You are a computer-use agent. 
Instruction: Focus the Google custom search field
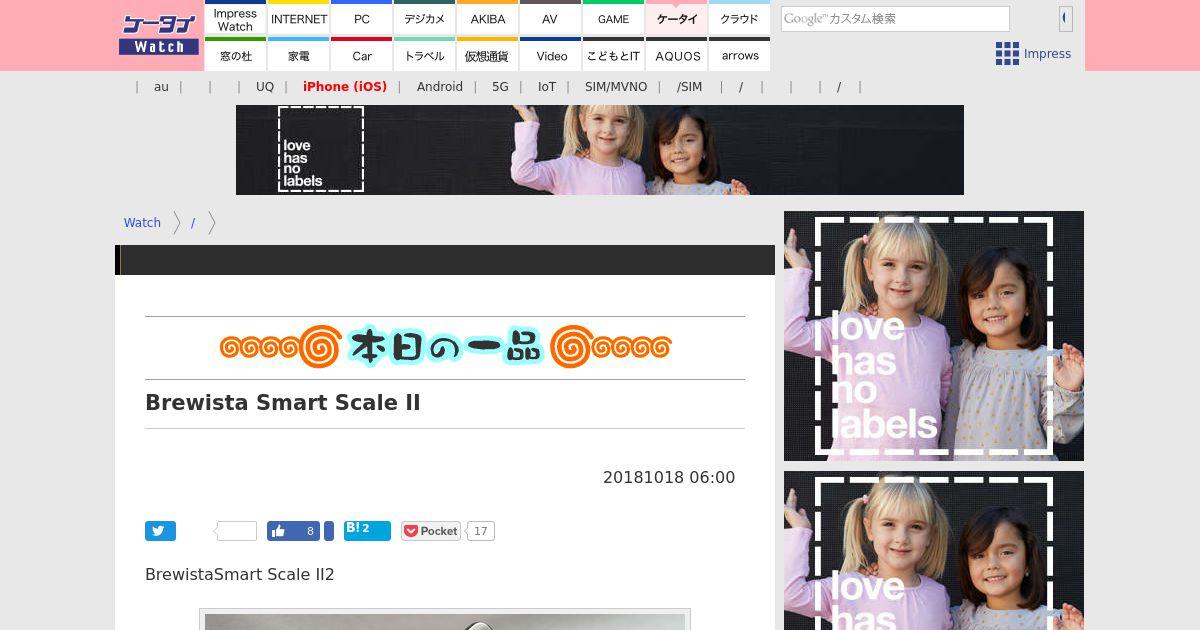pyautogui.click(x=895, y=19)
